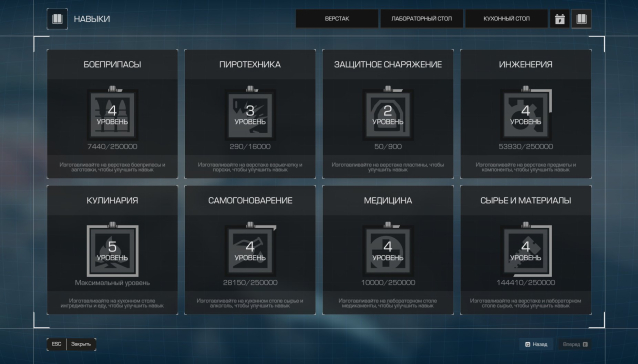Click the calendar icon in the top bar
This screenshot has height=364, width=638.
click(x=560, y=19)
